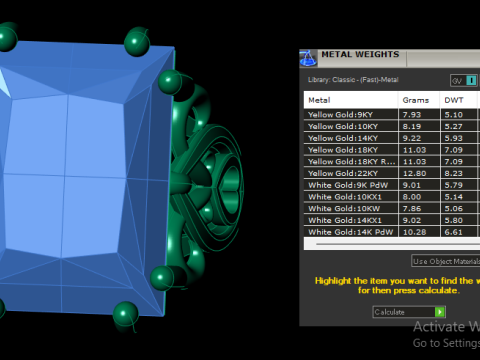The width and height of the screenshot is (480, 360).
Task: Click the 9.01 grams cell
Action: tap(419, 185)
